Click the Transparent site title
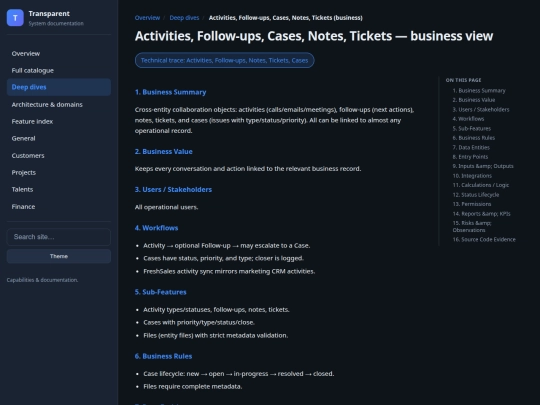 click(x=49, y=13)
